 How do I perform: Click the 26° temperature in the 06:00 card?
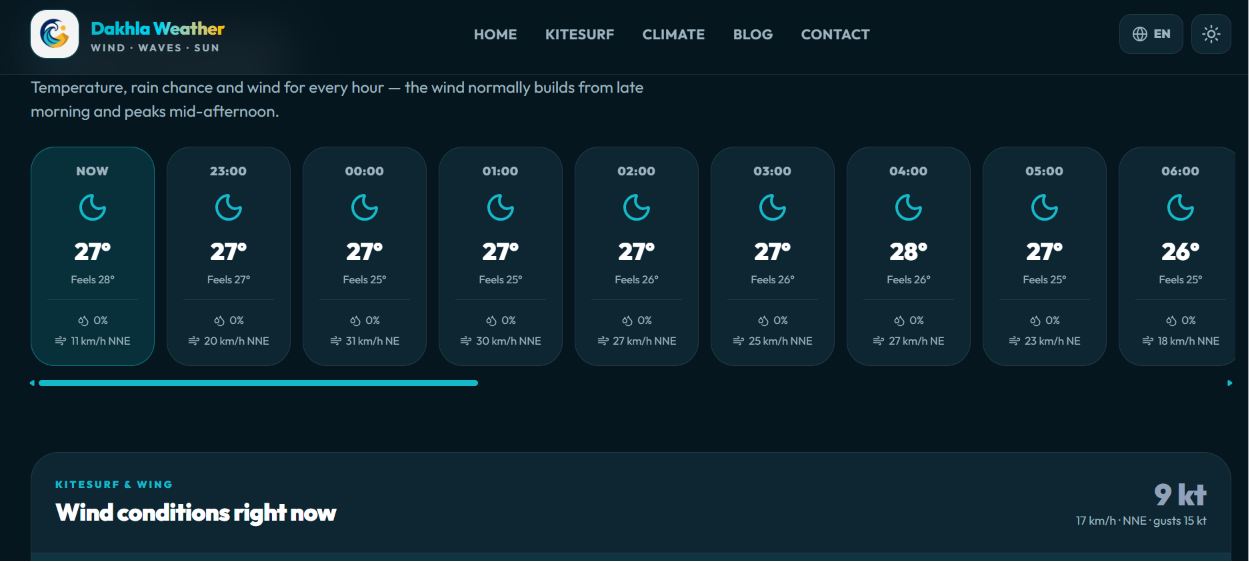(1181, 251)
